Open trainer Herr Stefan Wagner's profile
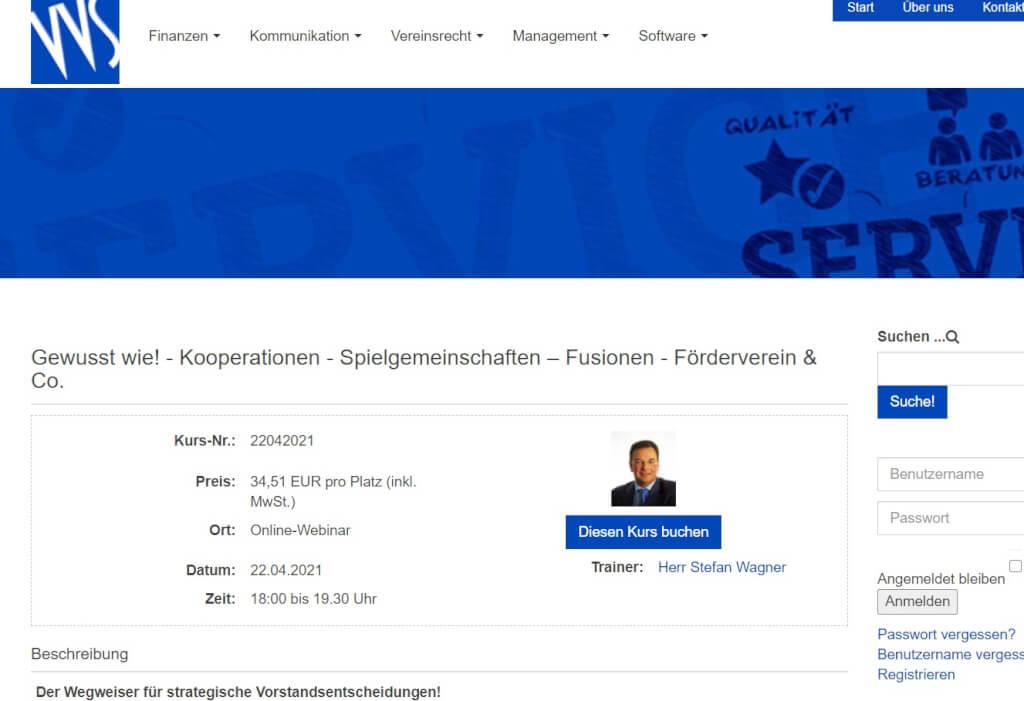Viewport: 1024px width, 701px height. [x=722, y=567]
